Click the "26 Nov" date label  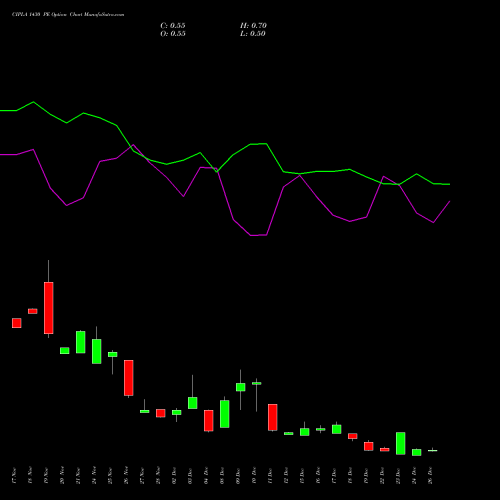tap(126, 476)
